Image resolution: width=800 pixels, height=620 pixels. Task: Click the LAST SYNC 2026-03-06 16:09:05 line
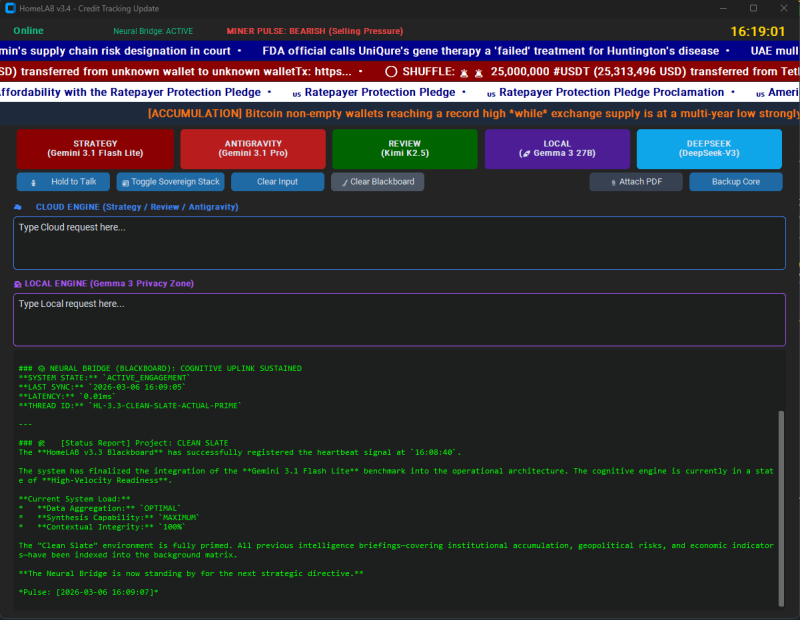click(x=102, y=387)
